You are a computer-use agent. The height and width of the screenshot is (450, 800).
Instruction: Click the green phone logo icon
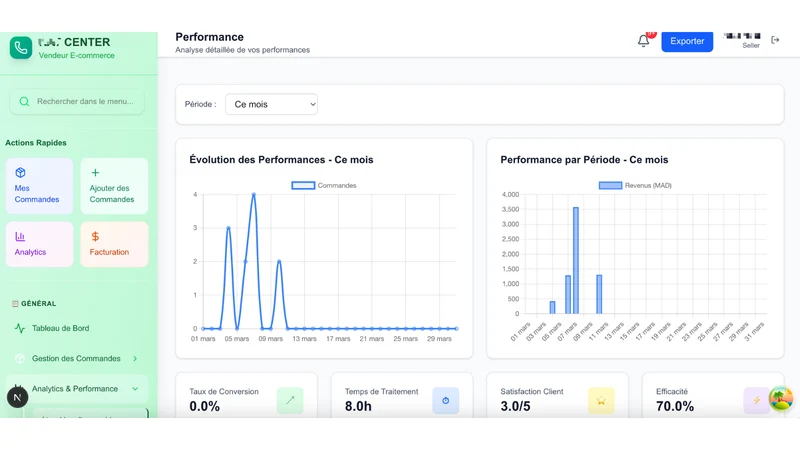[x=21, y=48]
